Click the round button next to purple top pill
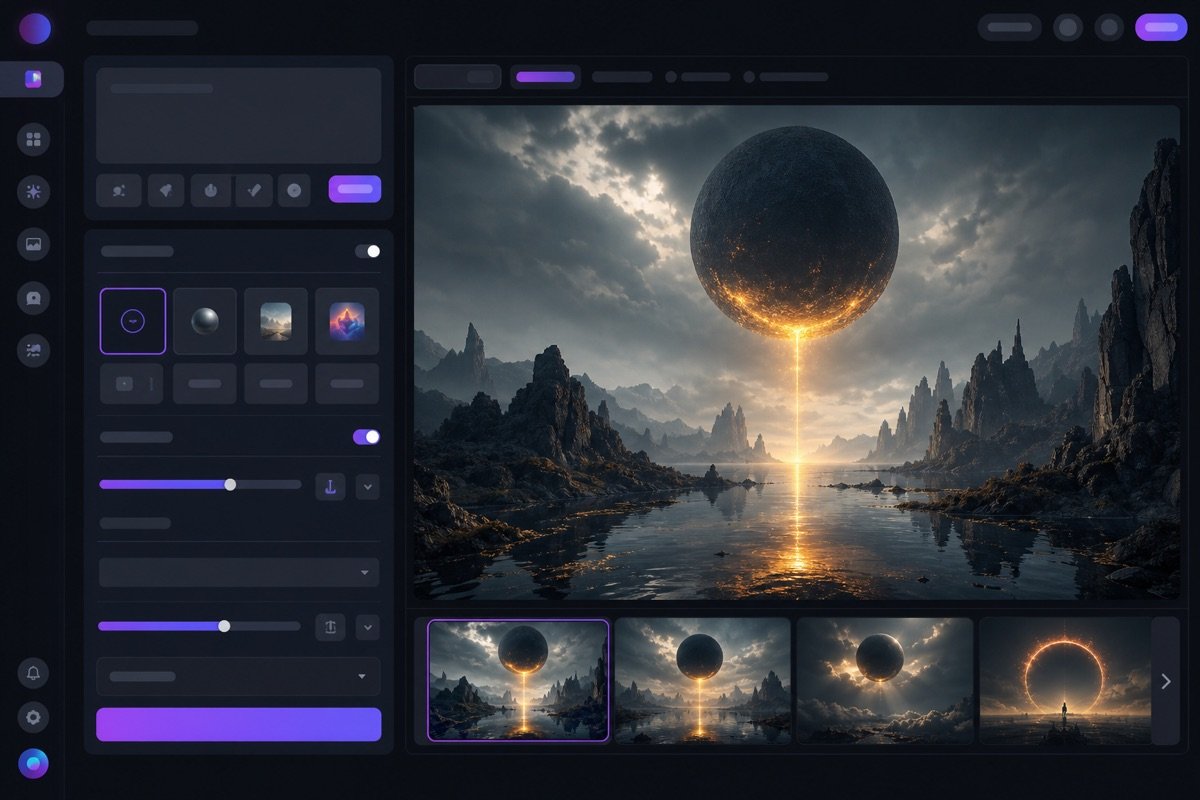This screenshot has width=1200, height=800. 1109,27
